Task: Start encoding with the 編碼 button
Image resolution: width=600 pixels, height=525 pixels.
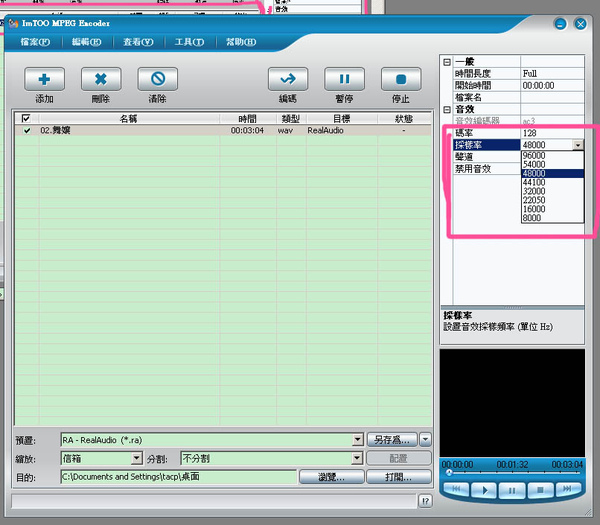Action: (x=288, y=79)
